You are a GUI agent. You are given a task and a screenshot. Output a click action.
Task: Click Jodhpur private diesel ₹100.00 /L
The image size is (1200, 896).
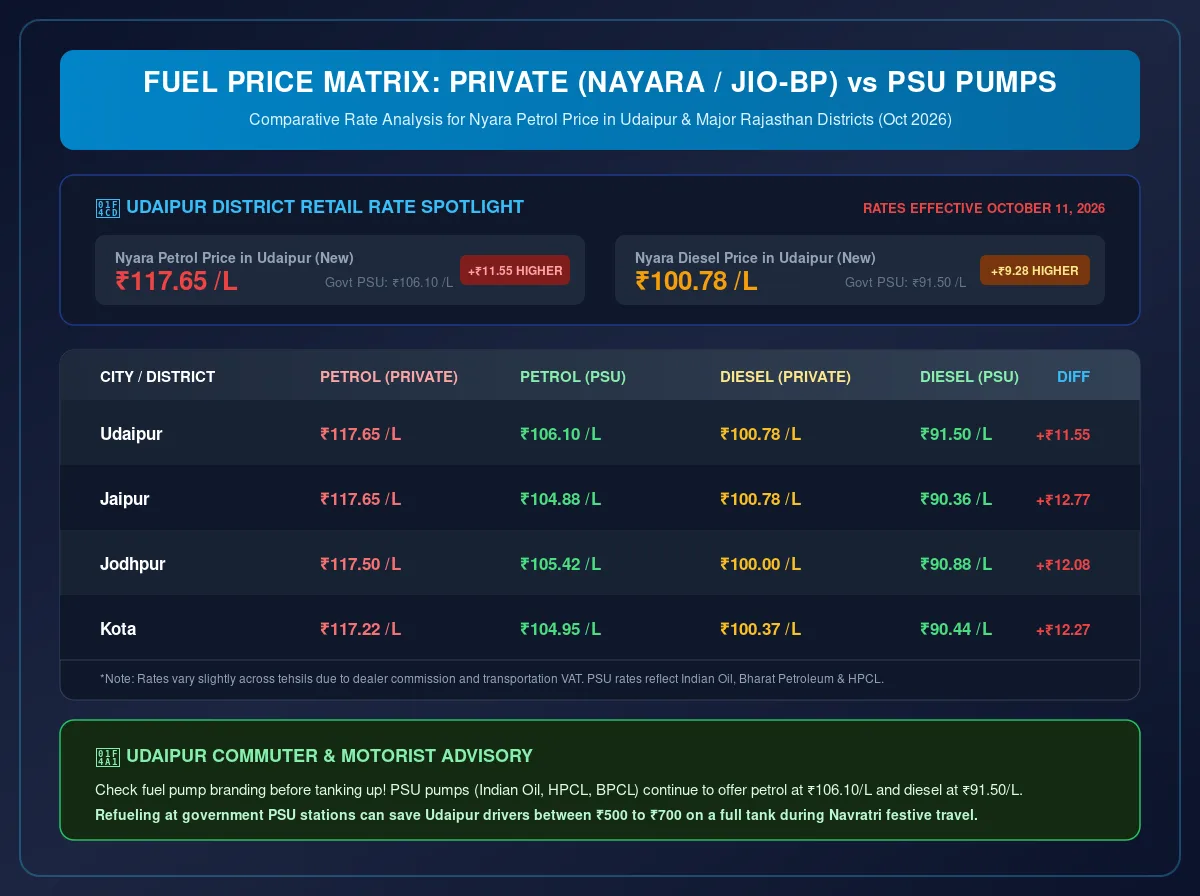pos(760,564)
